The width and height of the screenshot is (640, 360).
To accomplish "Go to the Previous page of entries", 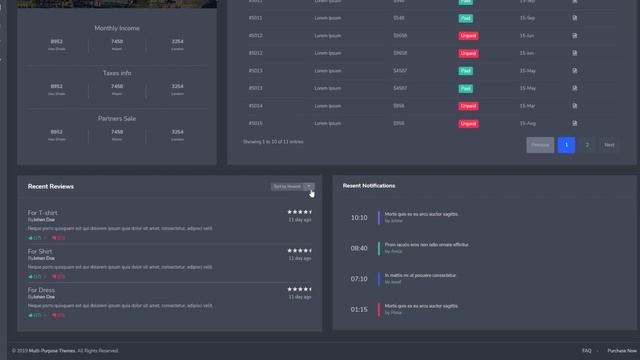I will tap(540, 145).
